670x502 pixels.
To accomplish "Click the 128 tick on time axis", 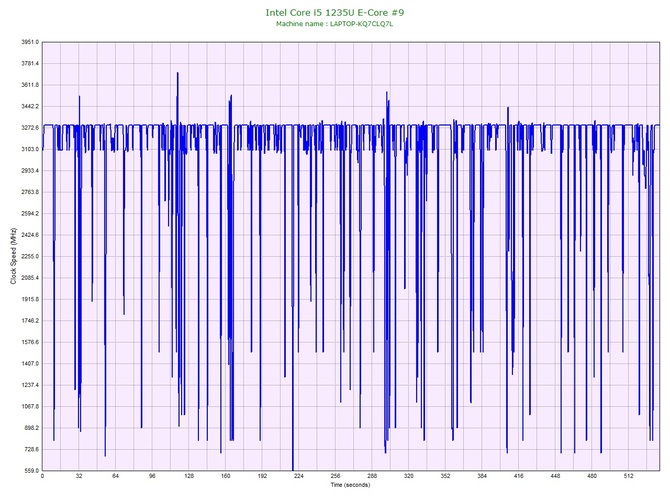I will coord(188,476).
